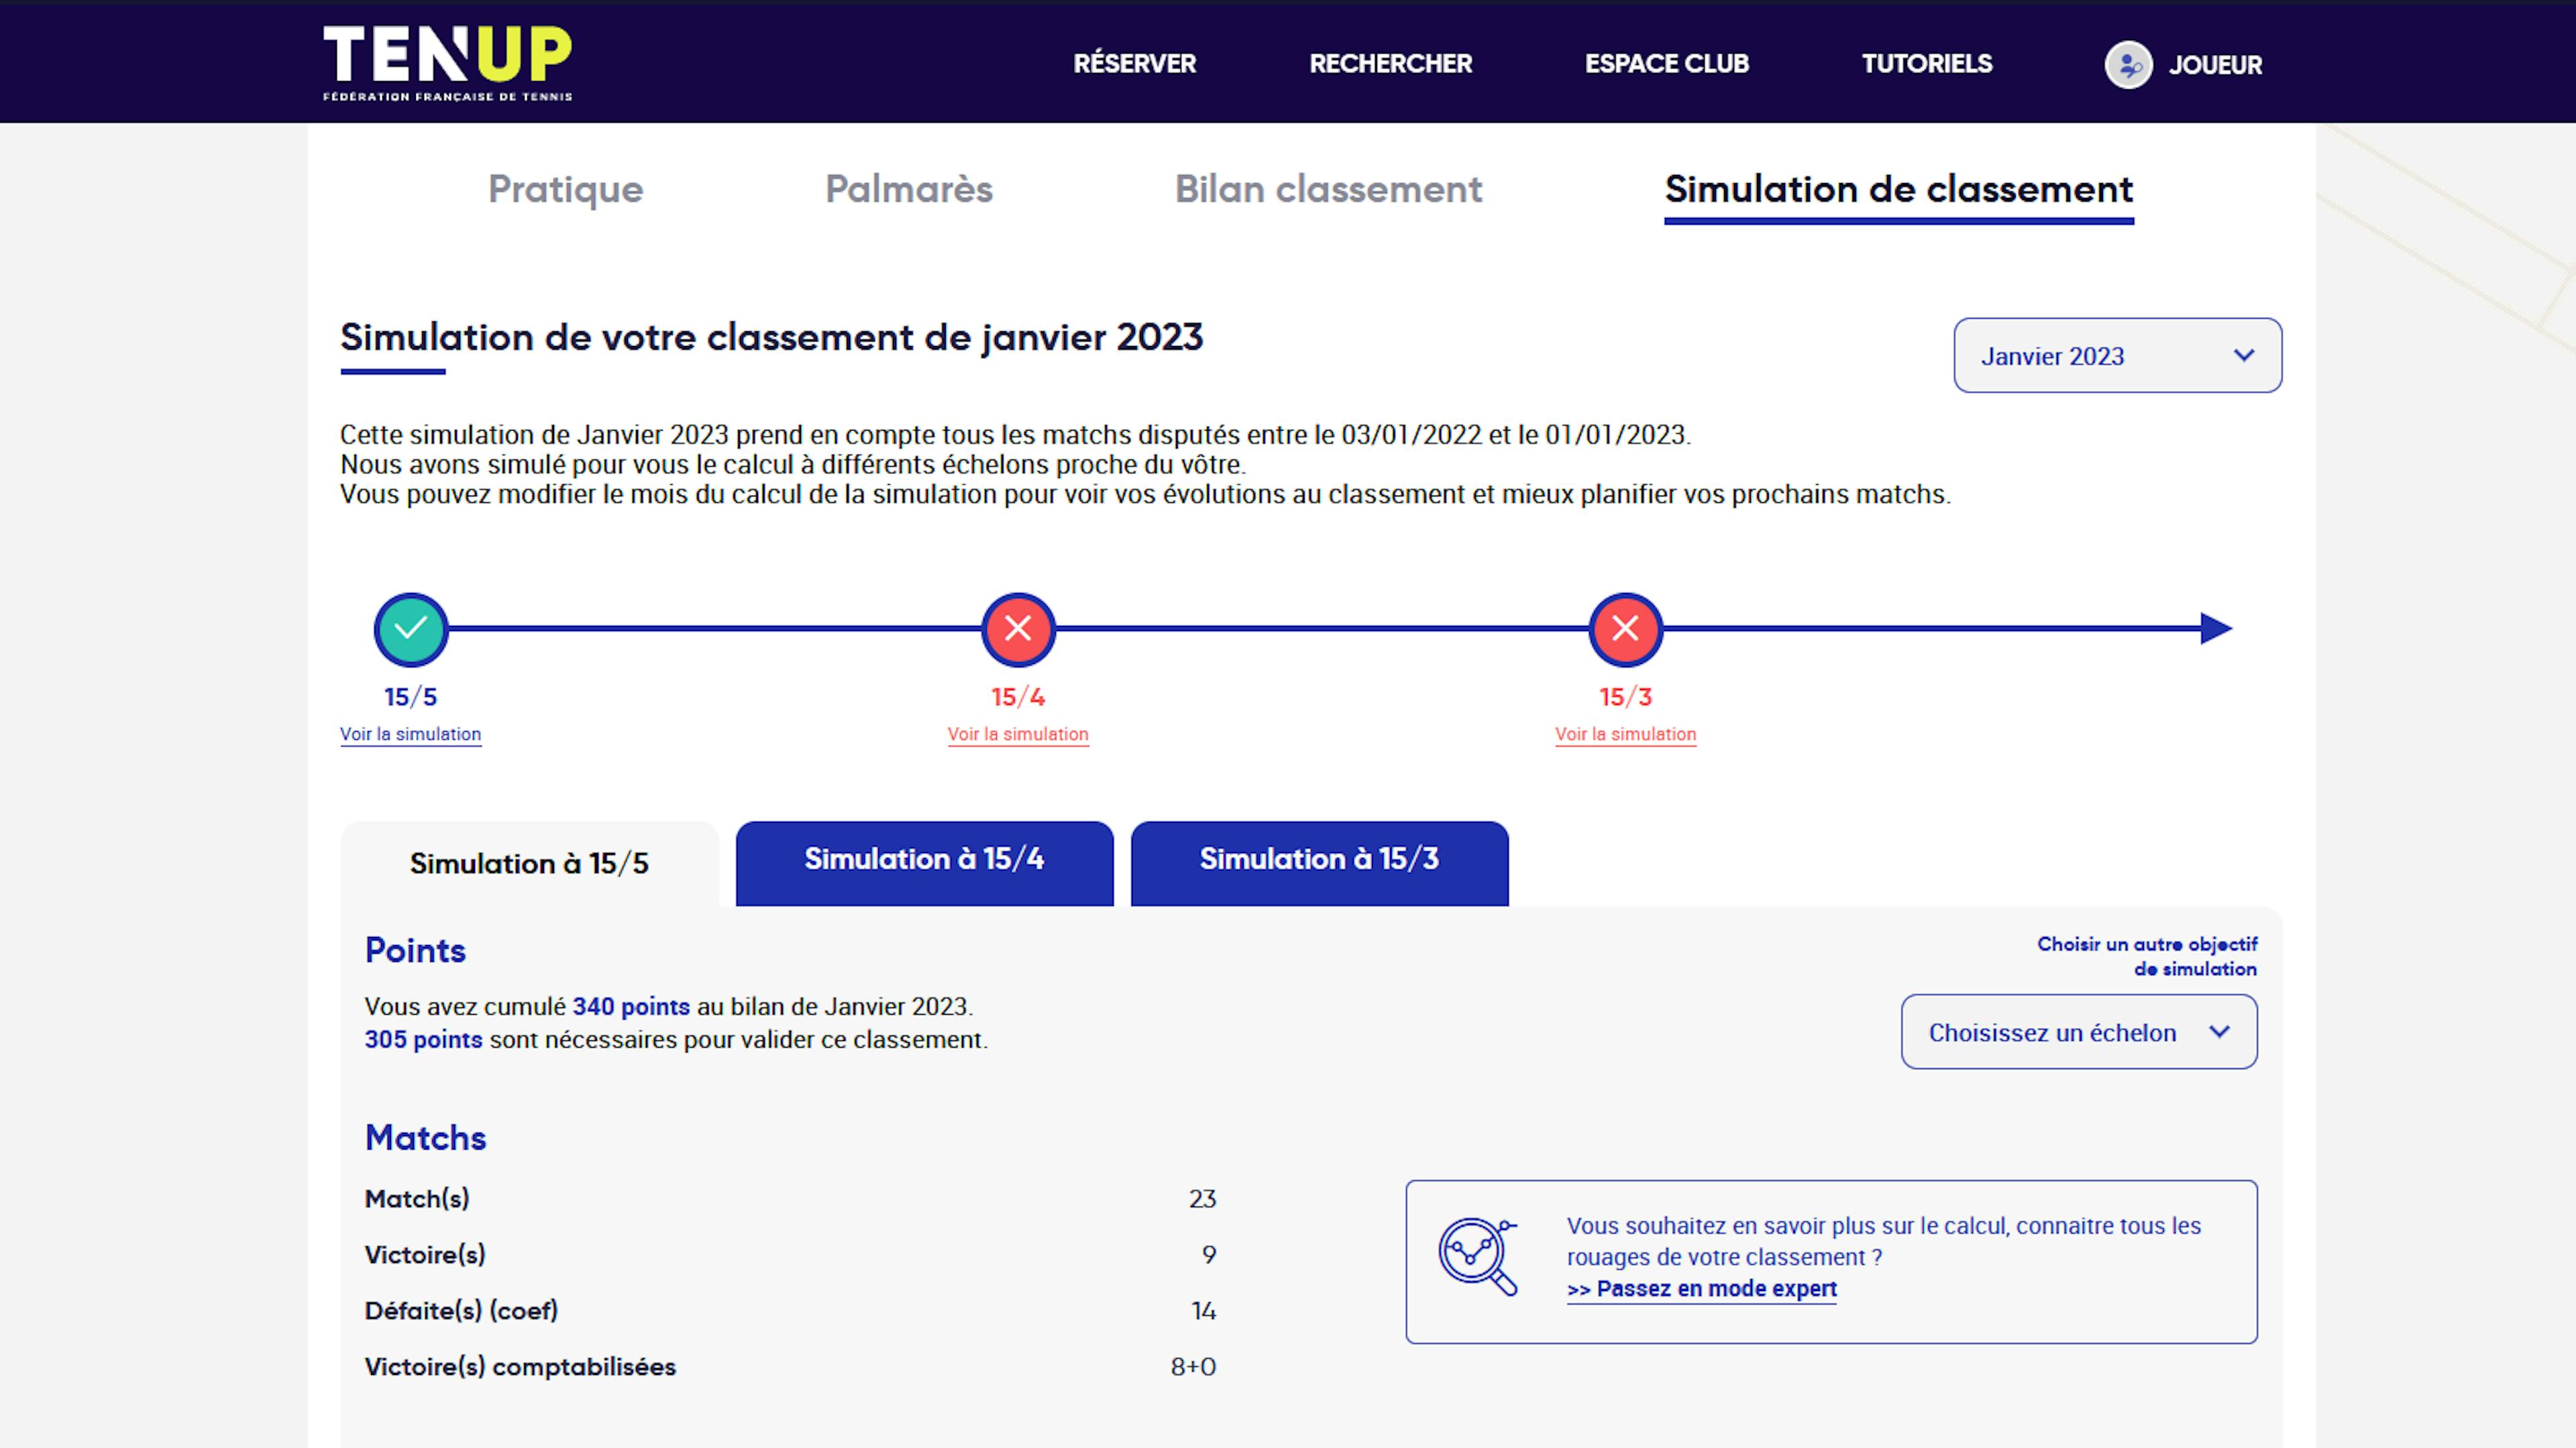Click the 15/3 rank label
Image resolution: width=2576 pixels, height=1448 pixels.
coord(1625,697)
